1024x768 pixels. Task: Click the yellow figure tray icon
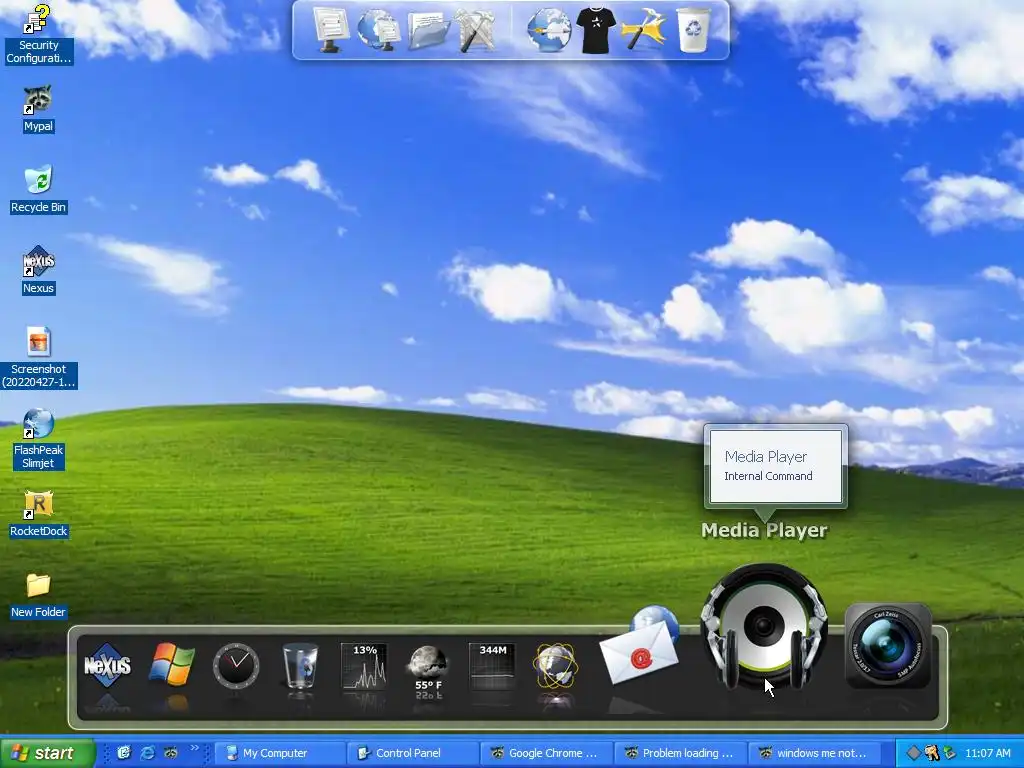click(931, 753)
